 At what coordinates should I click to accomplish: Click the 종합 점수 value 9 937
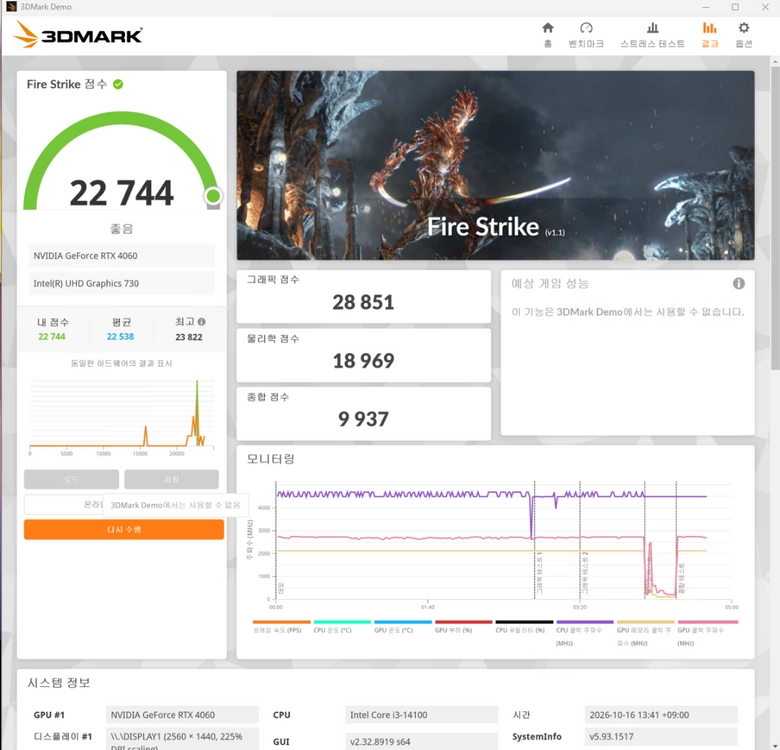pos(363,419)
